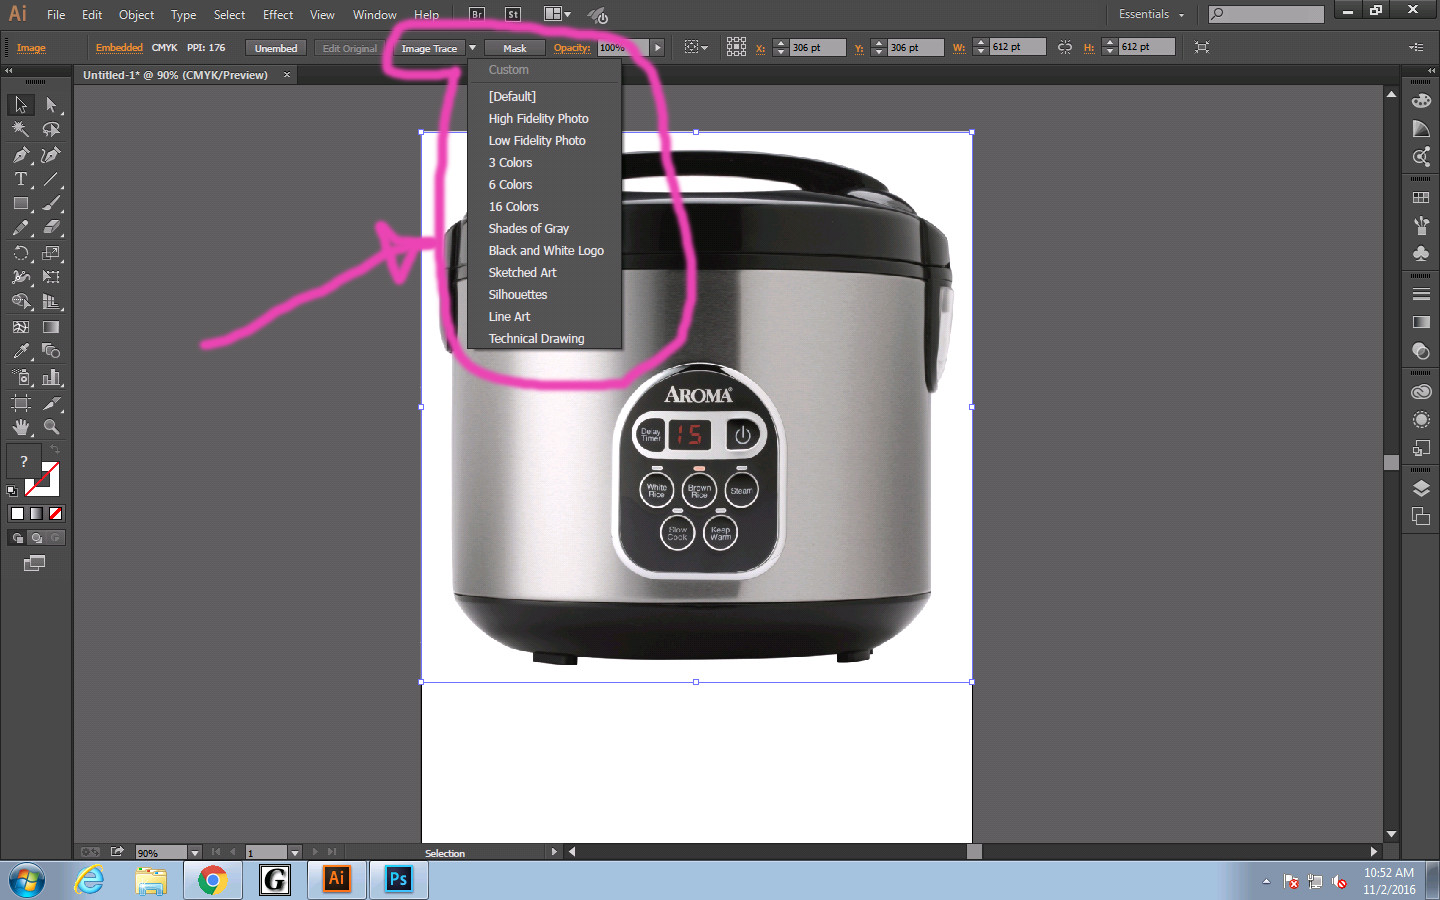The image size is (1440, 900).
Task: Open Image Trace preset dropdown arrow
Action: [472, 48]
